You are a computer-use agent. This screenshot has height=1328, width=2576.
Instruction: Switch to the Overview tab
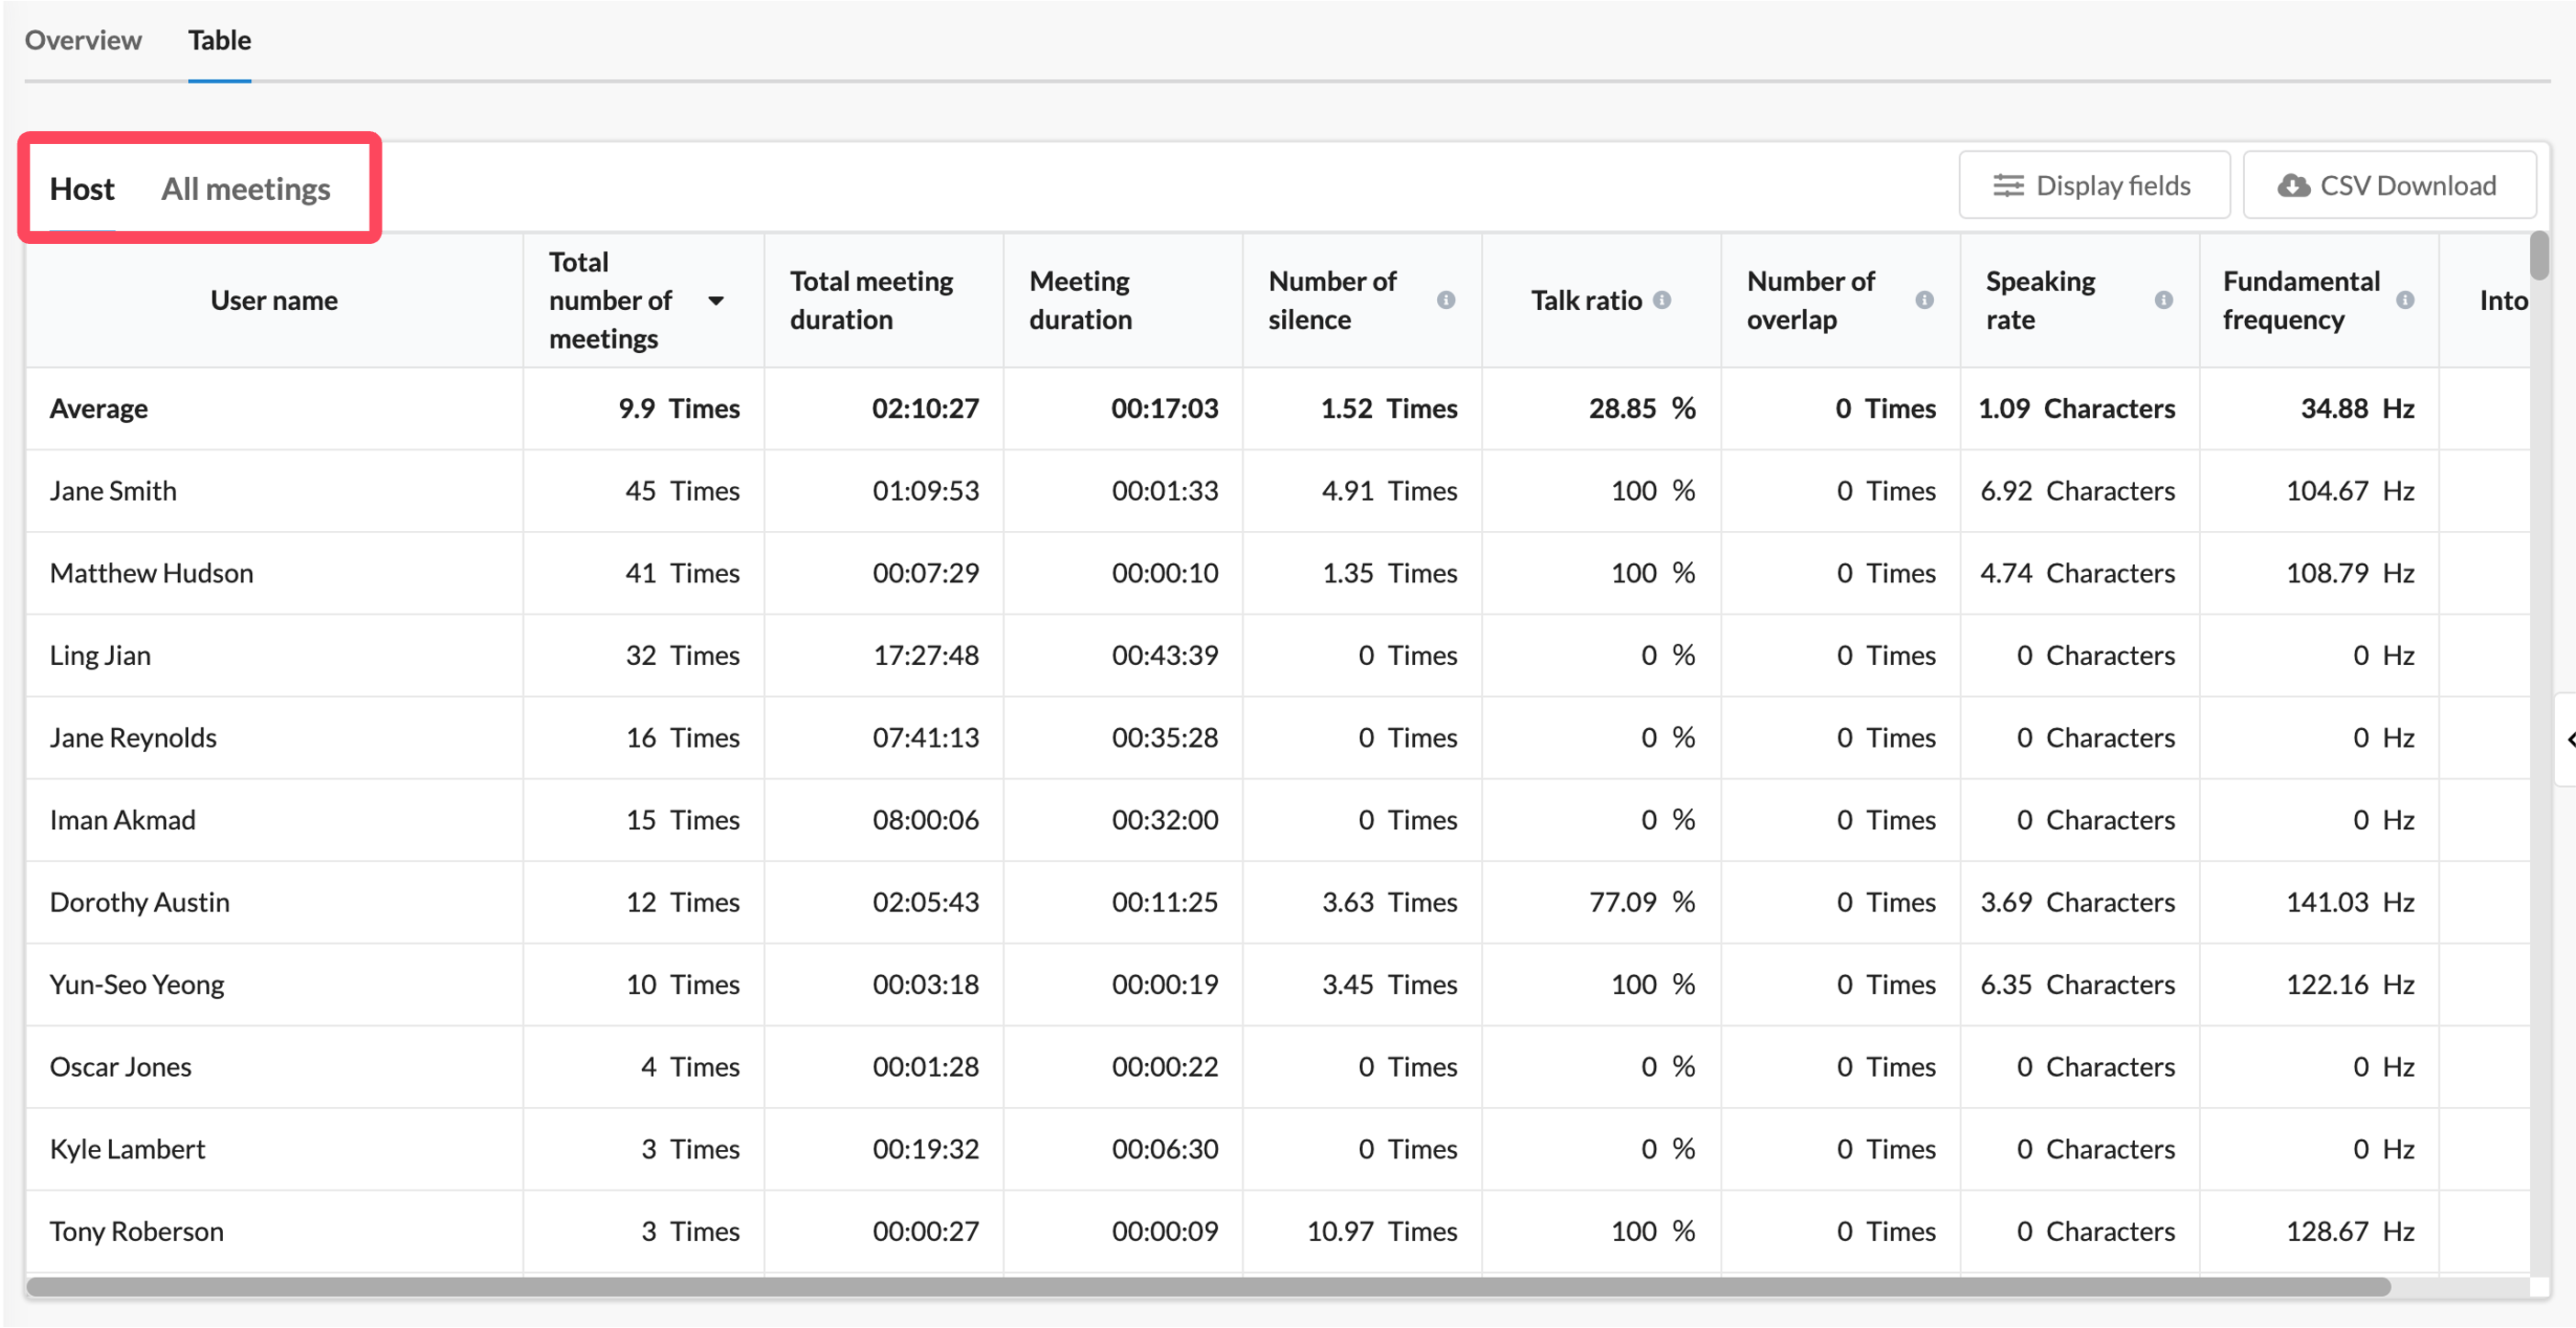83,40
